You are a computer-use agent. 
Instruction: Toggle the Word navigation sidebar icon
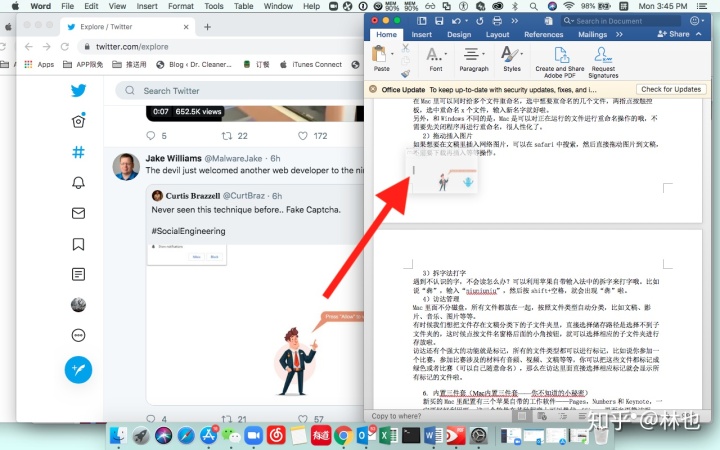coord(422,21)
